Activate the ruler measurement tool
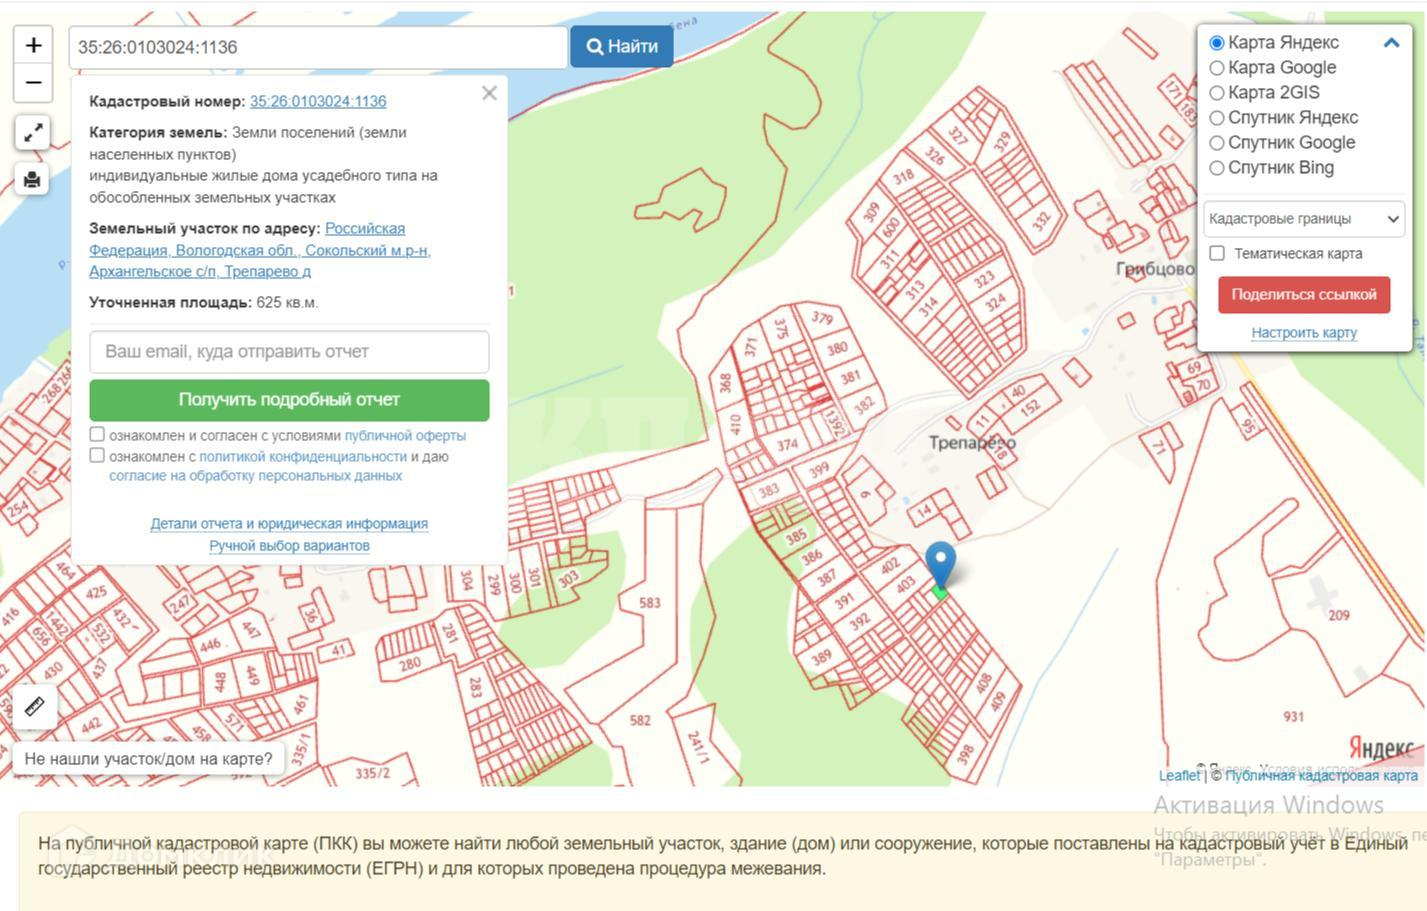The height and width of the screenshot is (911, 1427). tap(34, 706)
